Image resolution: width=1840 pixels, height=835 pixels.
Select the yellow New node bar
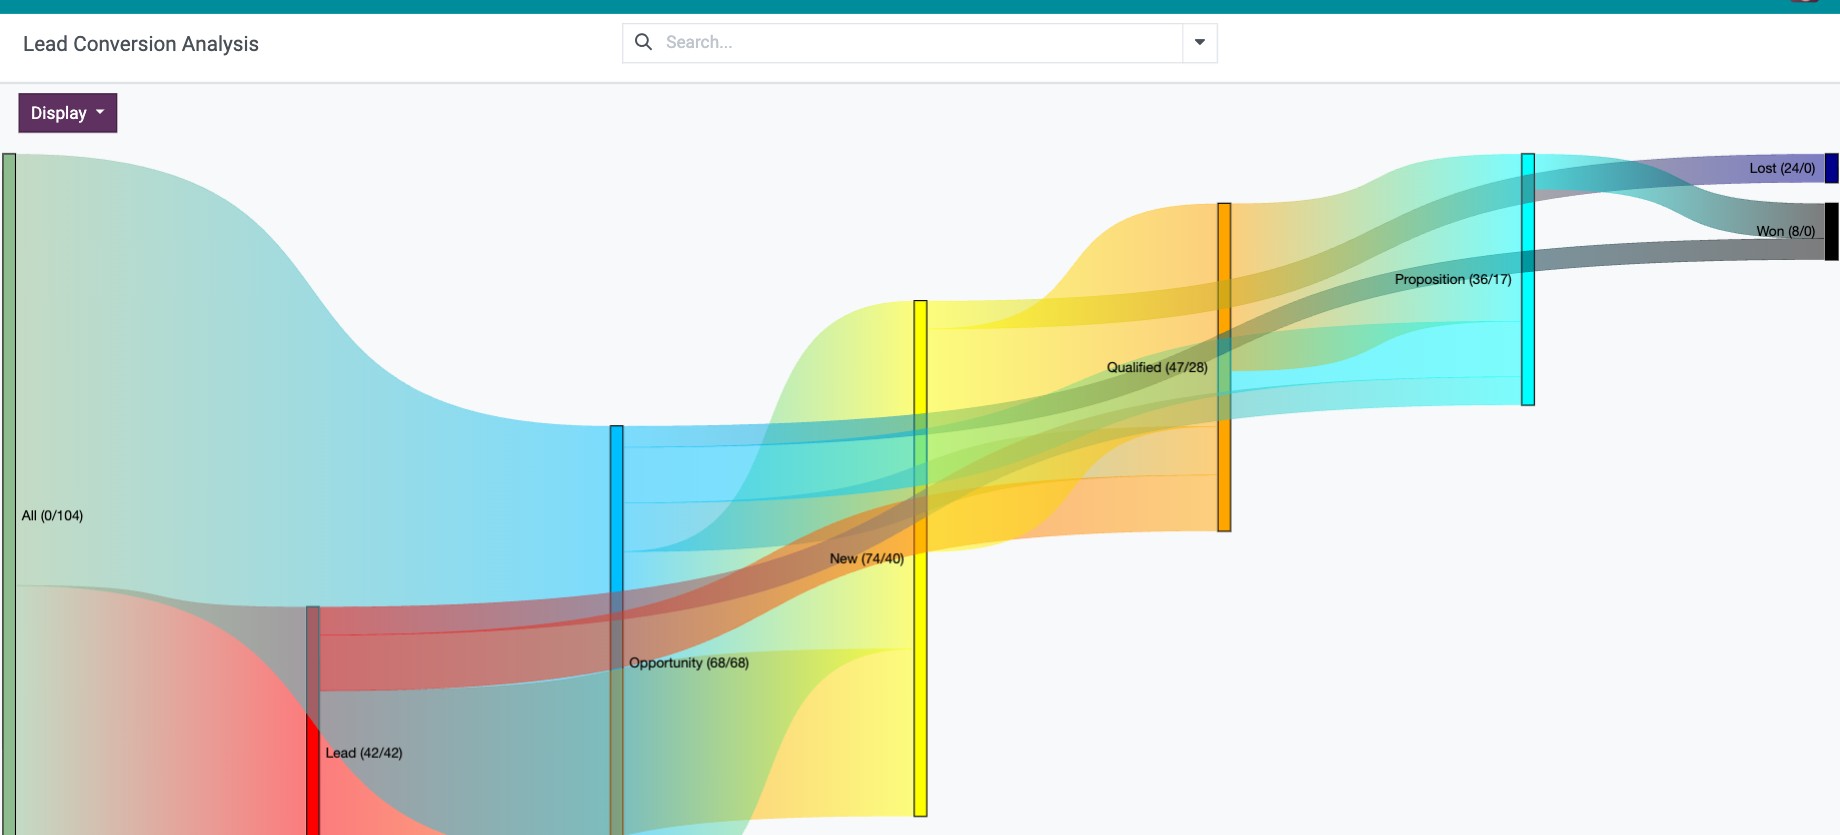[920, 558]
